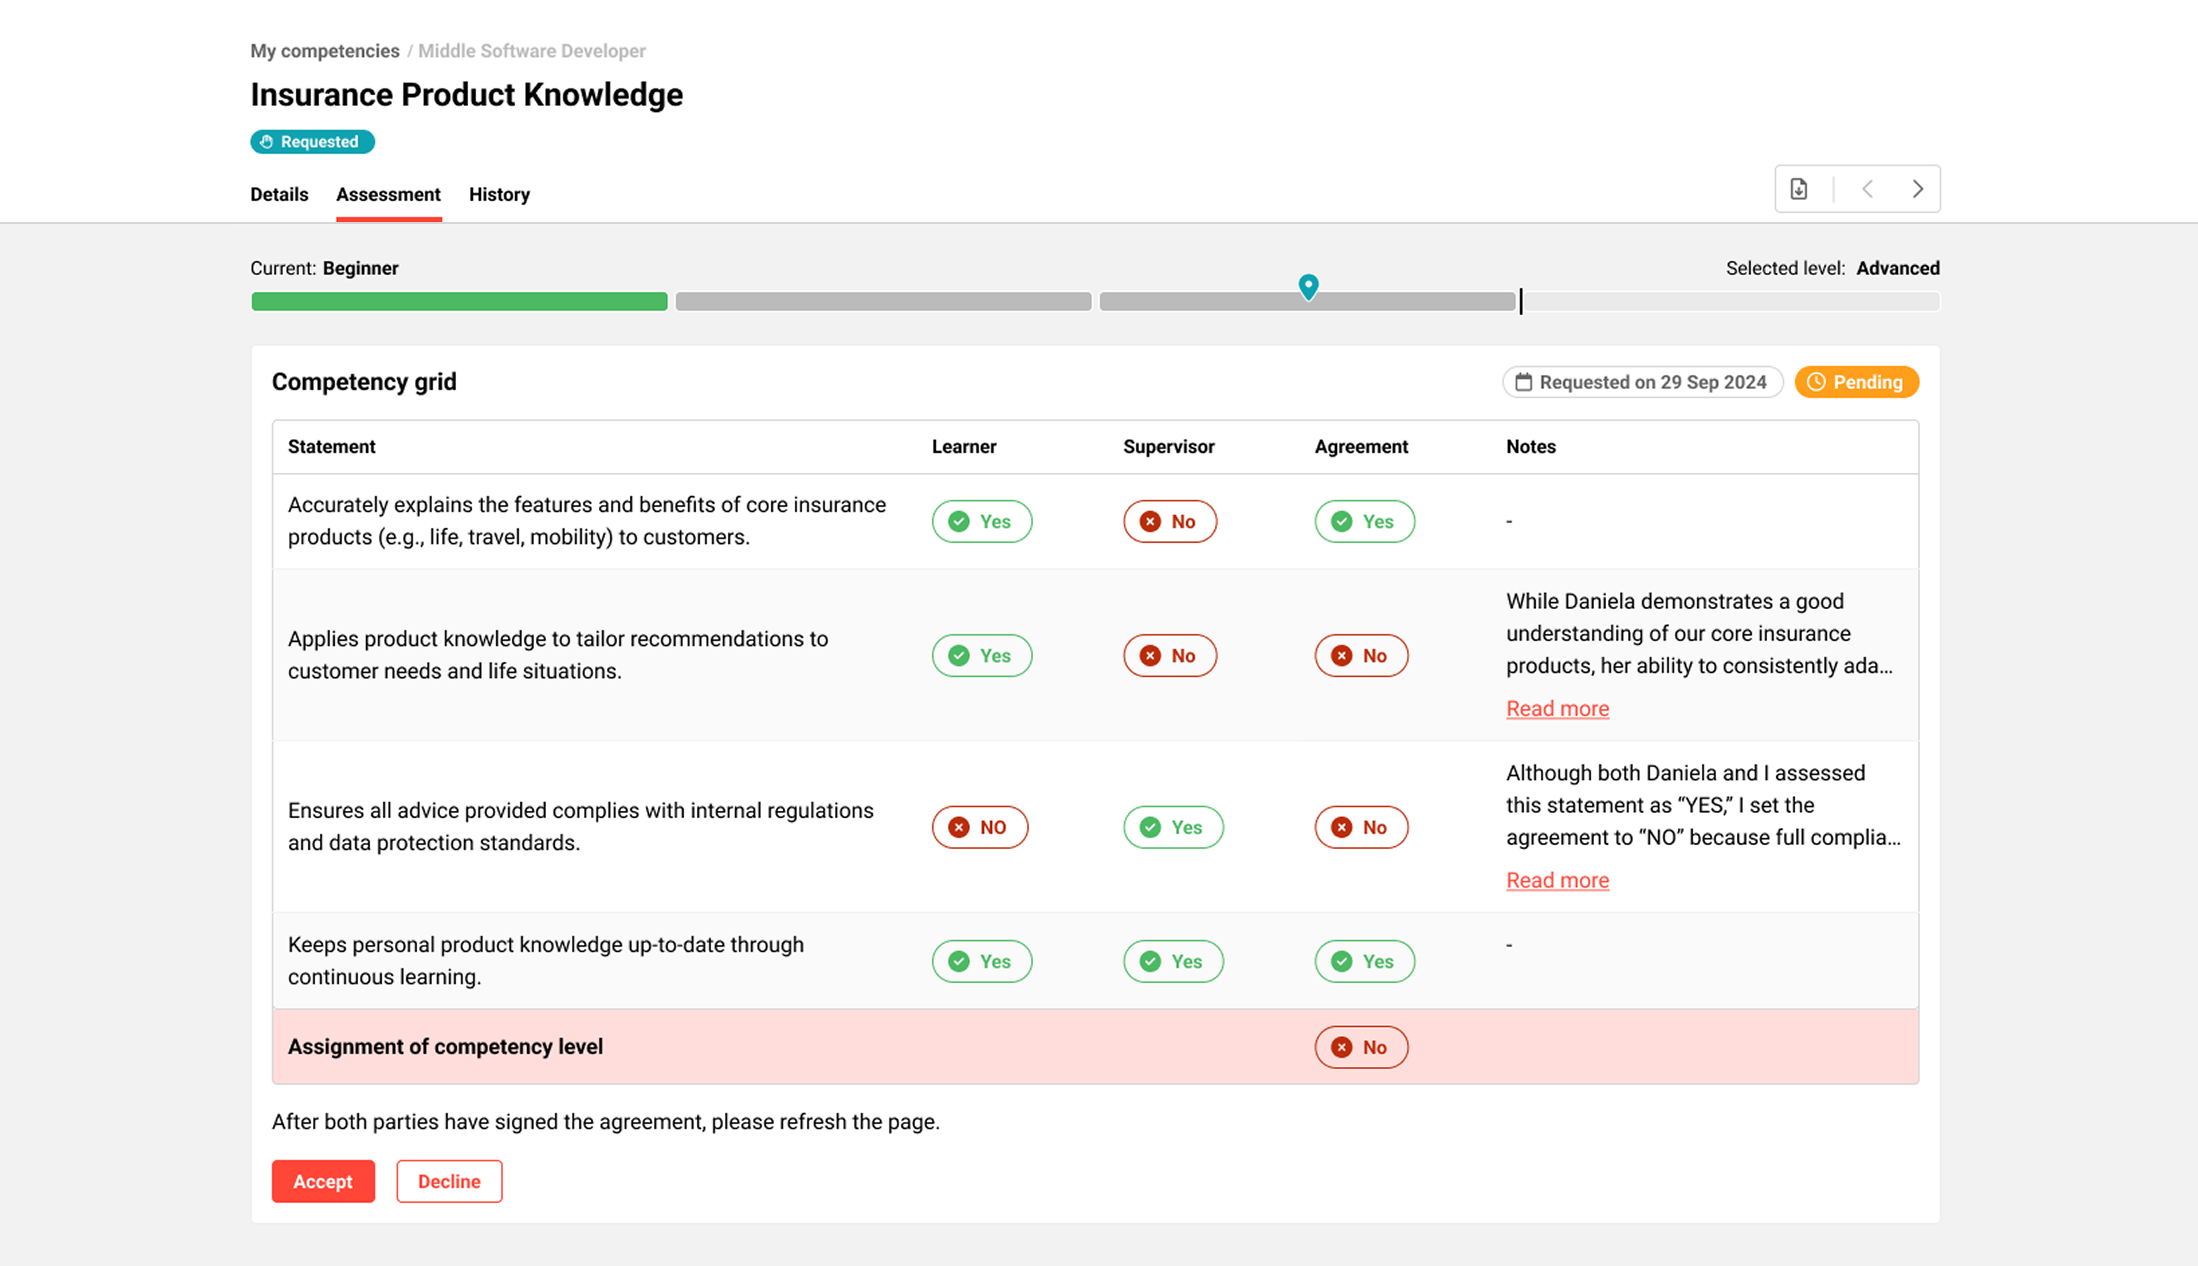2198x1266 pixels.
Task: Toggle Learner's Yes for accurately explains features statement
Action: [981, 521]
